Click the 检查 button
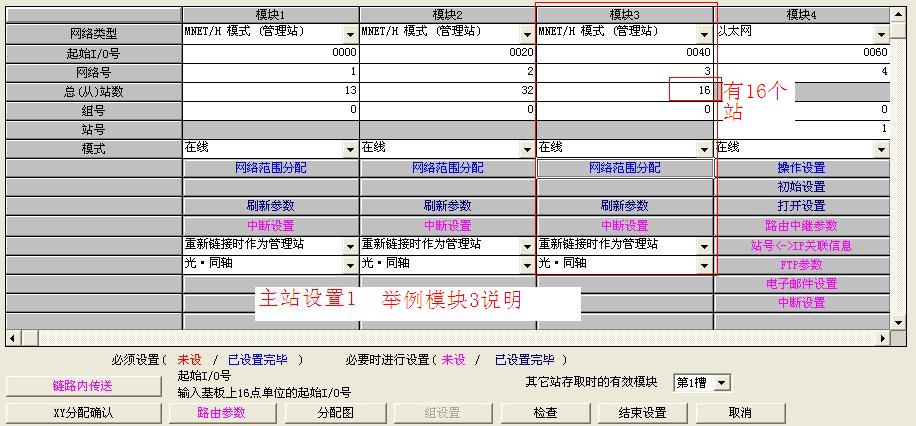Viewport: 916px width, 426px height. (x=545, y=412)
